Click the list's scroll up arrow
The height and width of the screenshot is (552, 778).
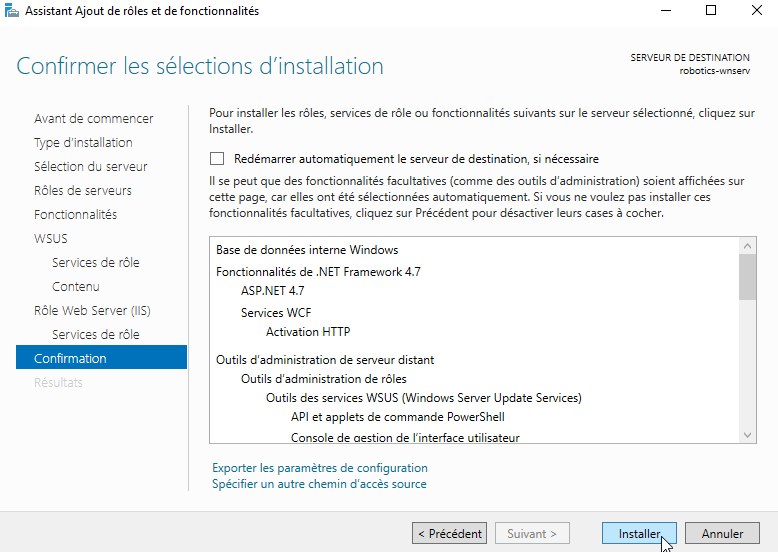(x=747, y=246)
